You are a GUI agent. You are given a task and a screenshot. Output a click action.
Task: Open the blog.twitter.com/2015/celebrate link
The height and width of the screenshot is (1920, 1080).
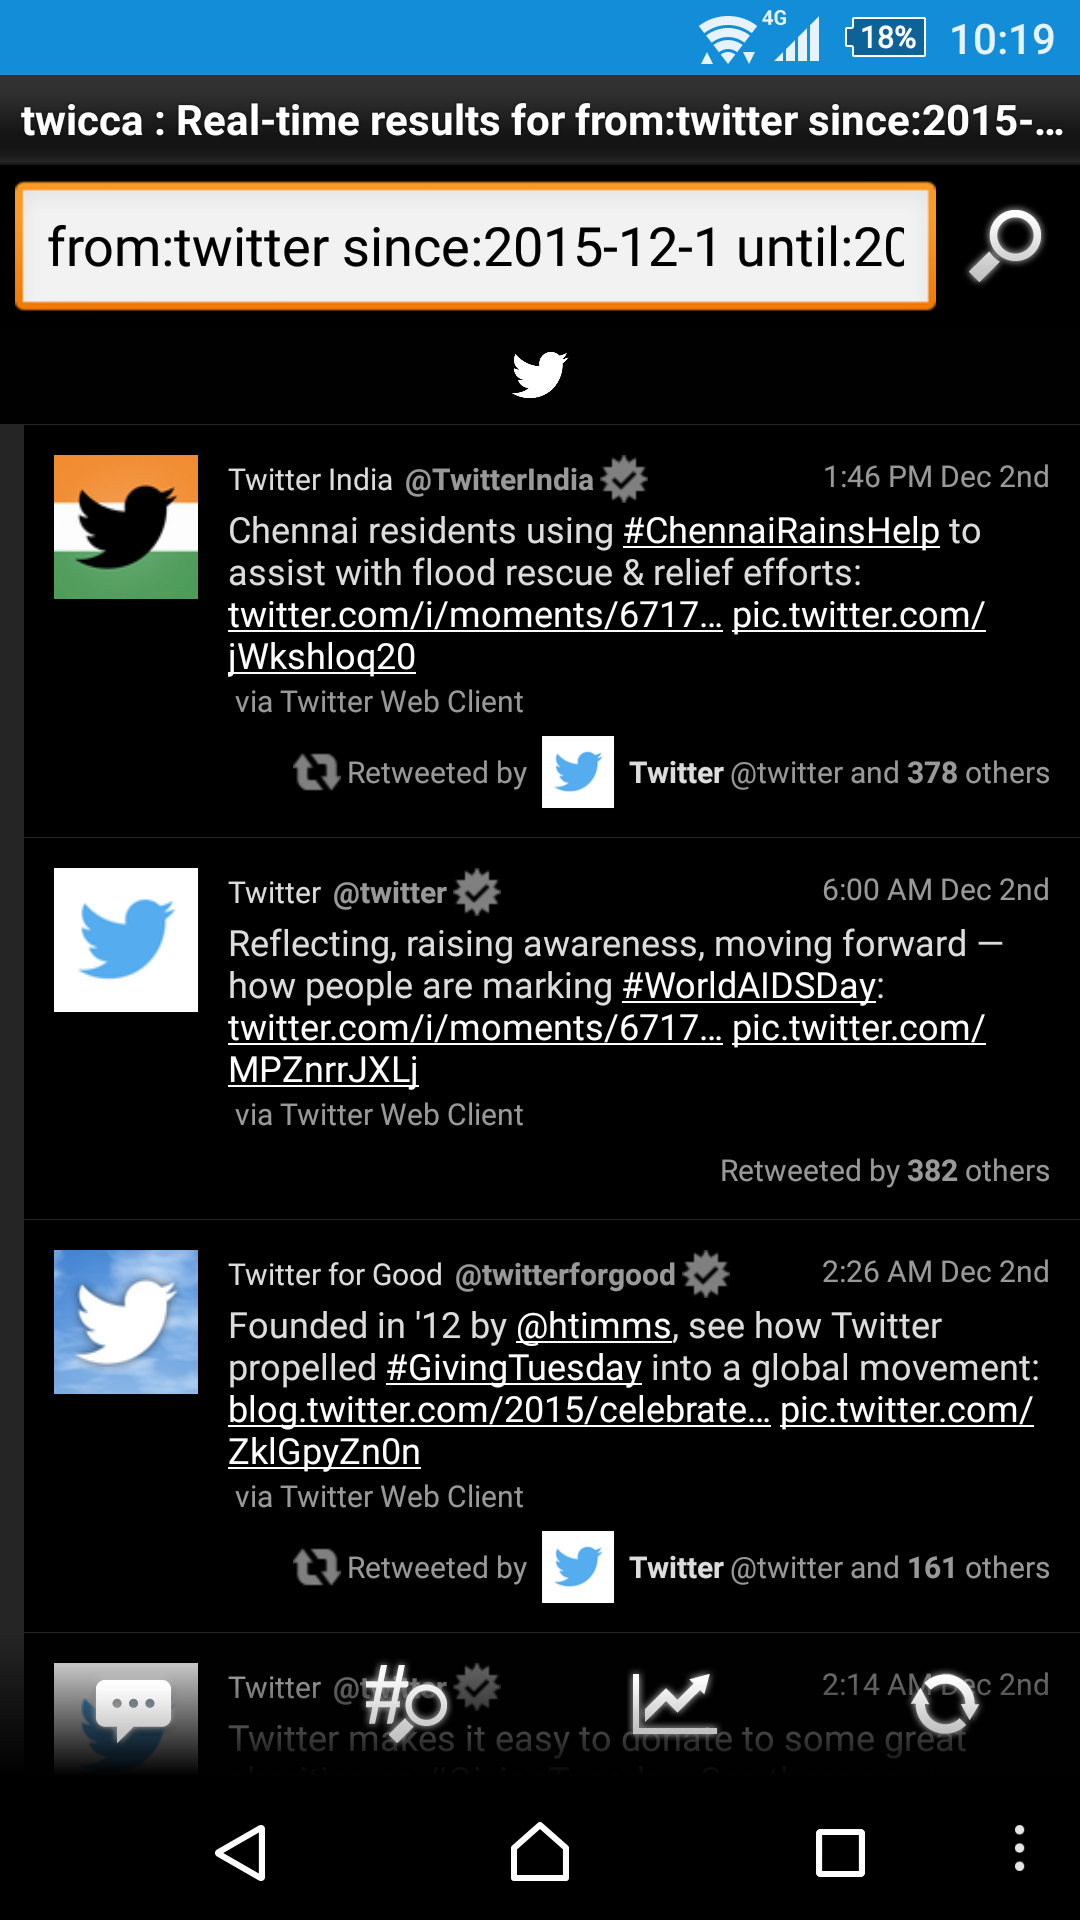tap(499, 1410)
